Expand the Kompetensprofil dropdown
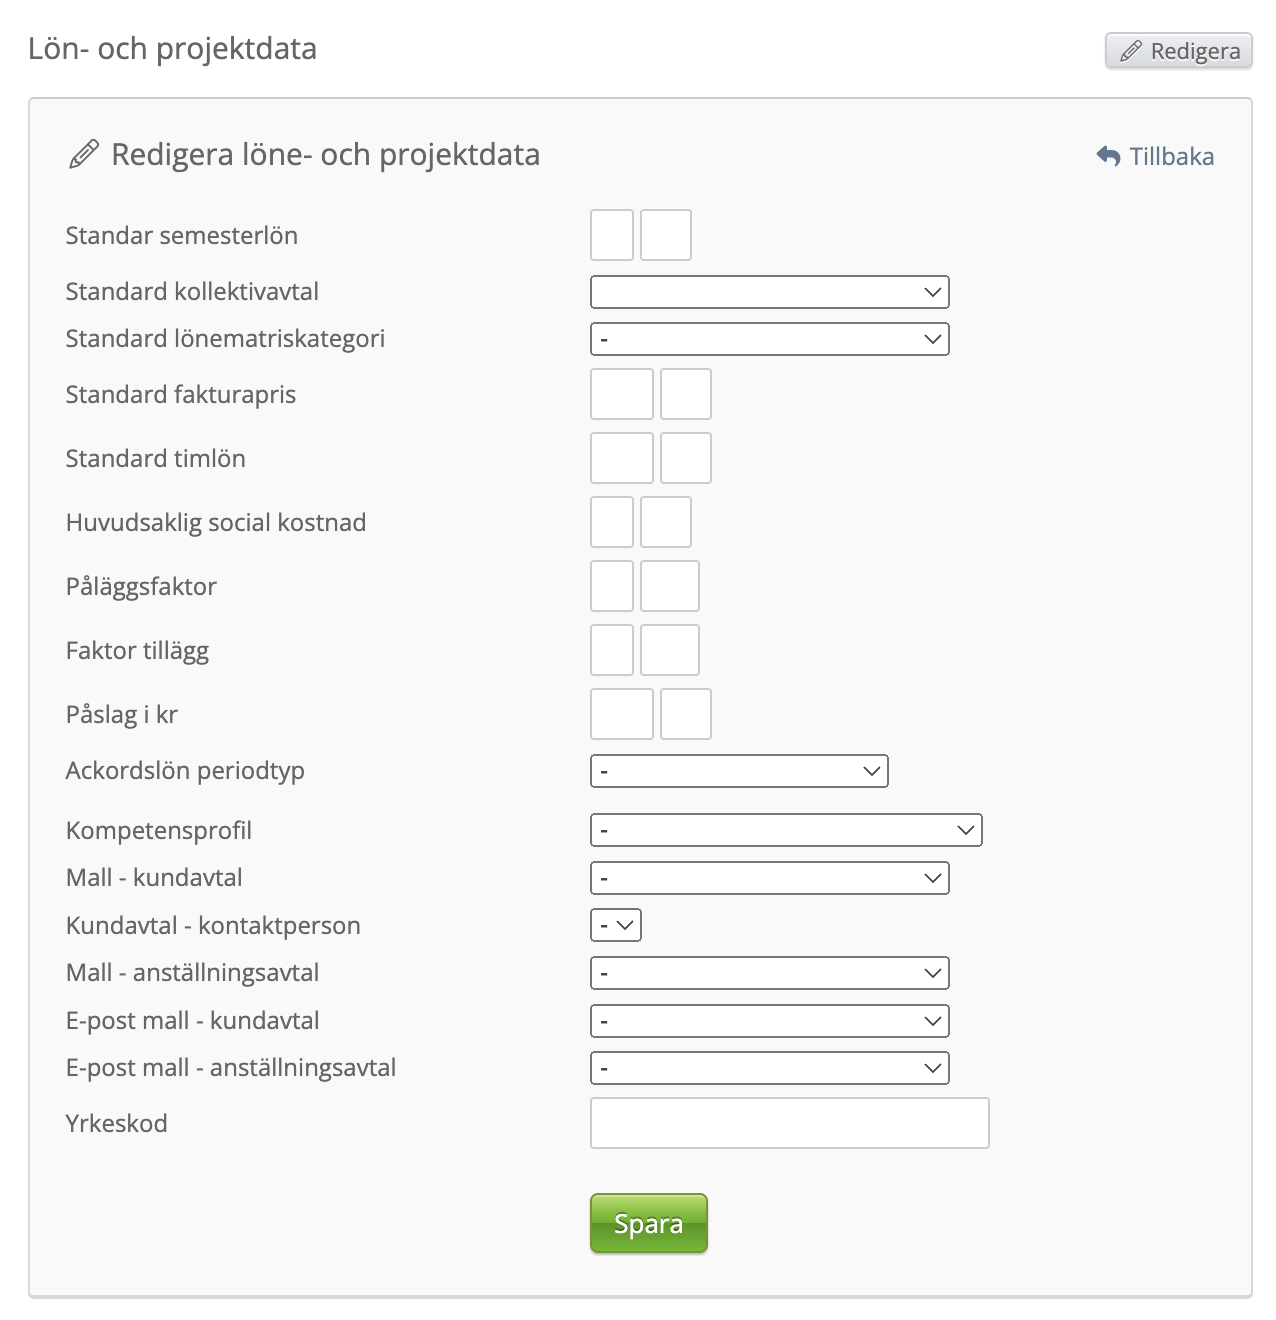 point(786,830)
